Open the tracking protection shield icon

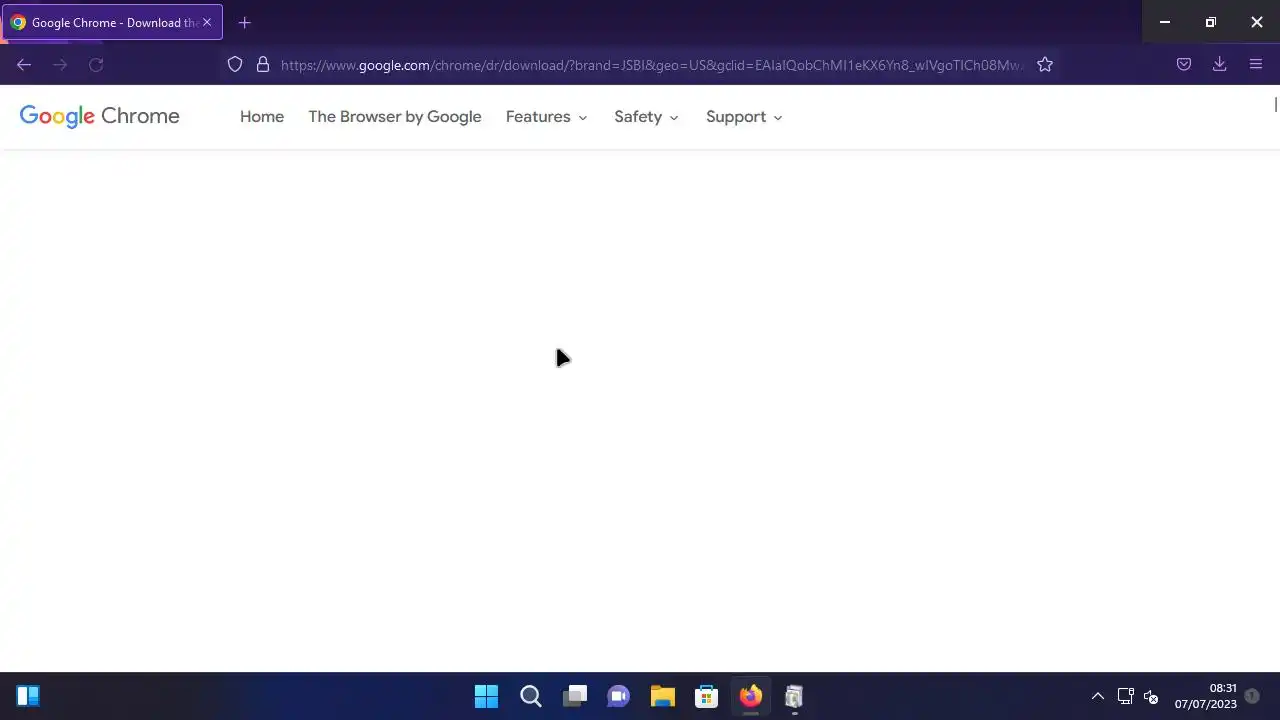[x=235, y=64]
